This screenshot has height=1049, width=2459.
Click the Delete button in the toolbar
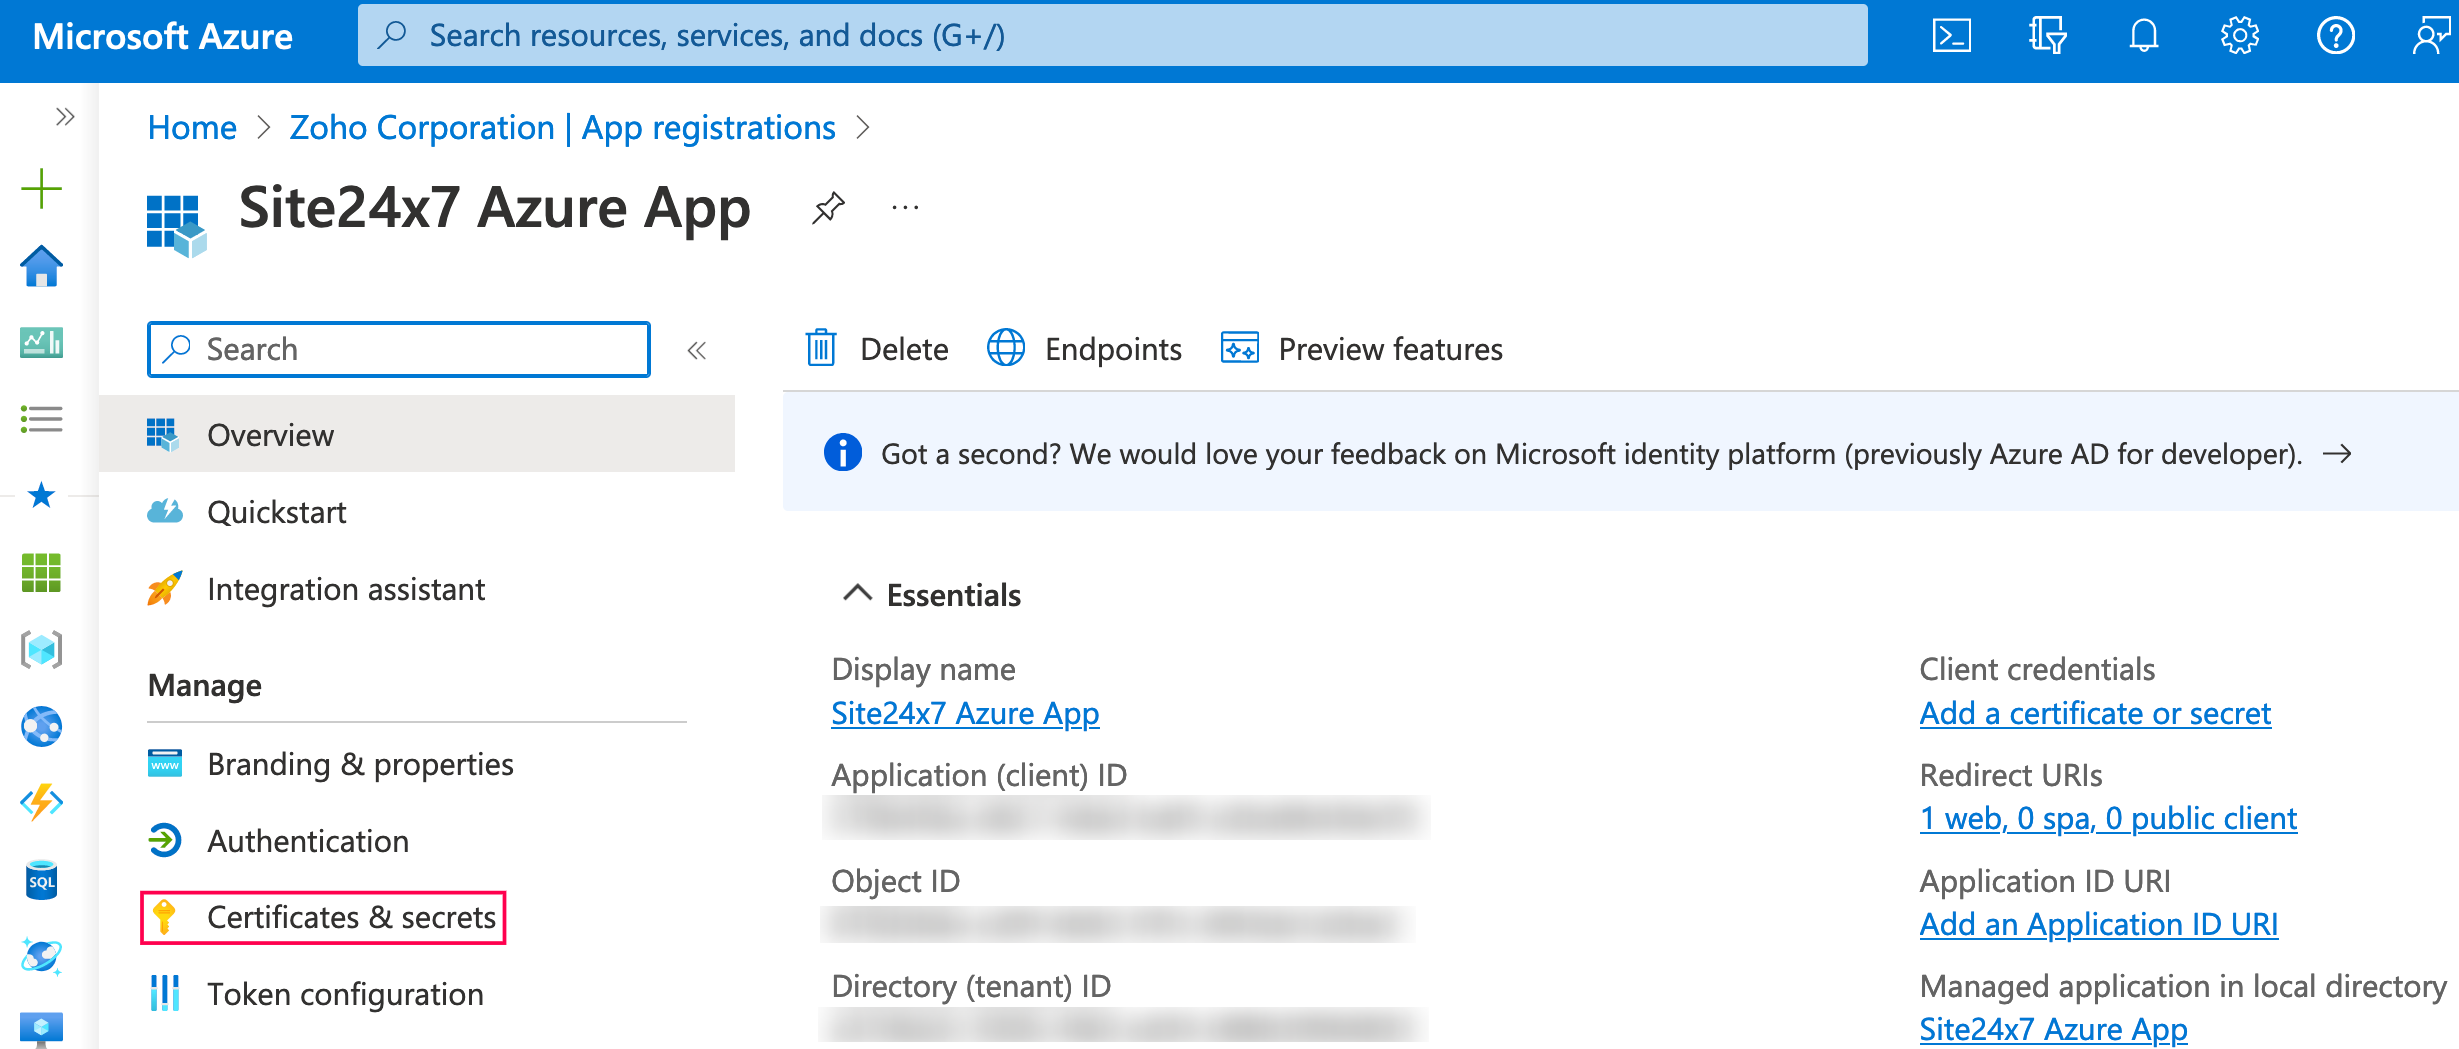877,349
